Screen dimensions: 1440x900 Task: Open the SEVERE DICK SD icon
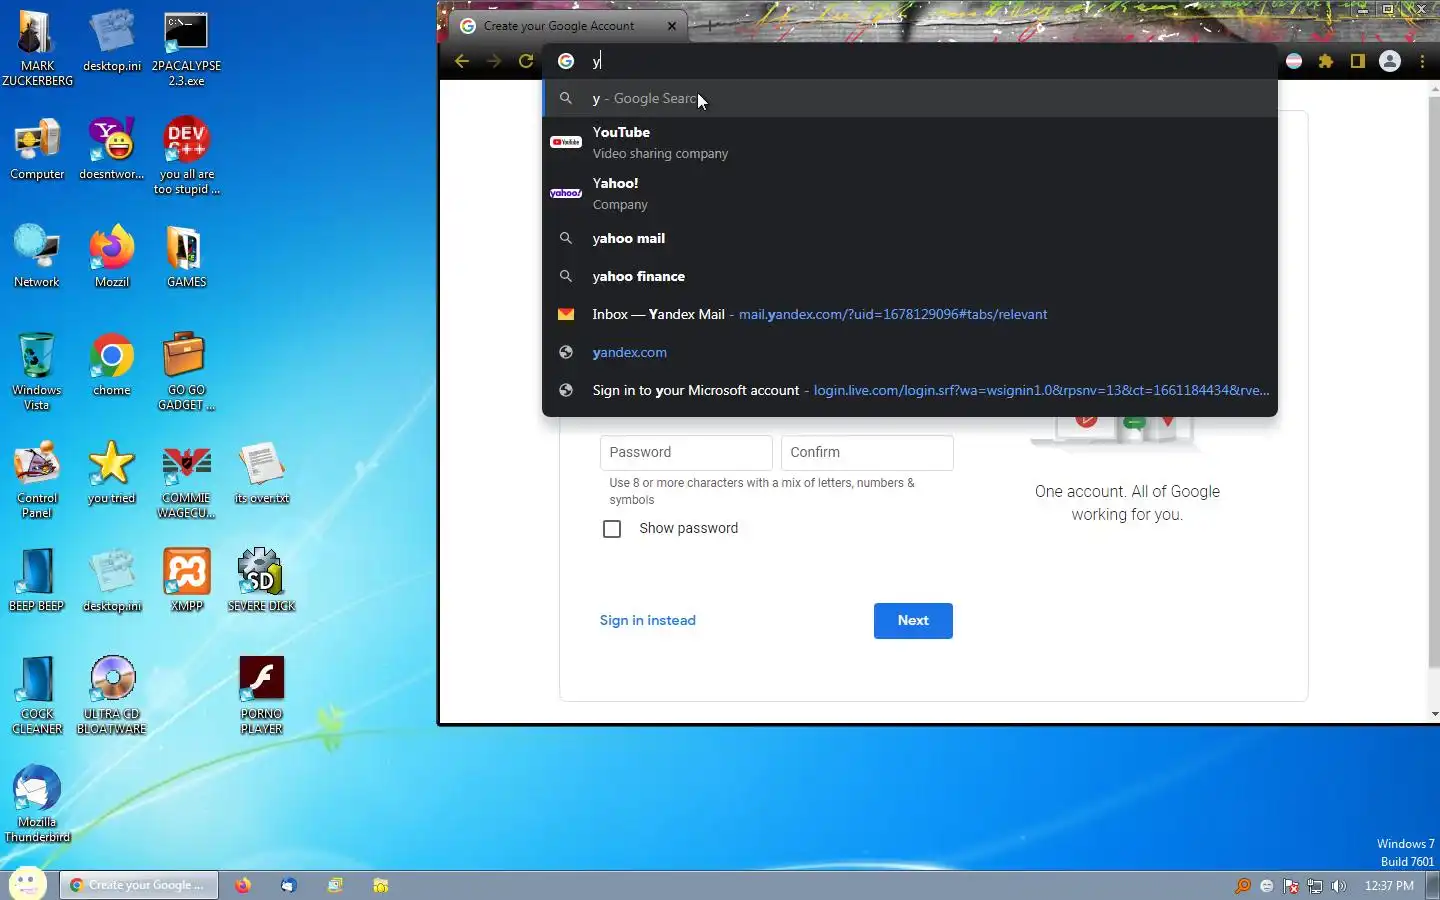(261, 582)
